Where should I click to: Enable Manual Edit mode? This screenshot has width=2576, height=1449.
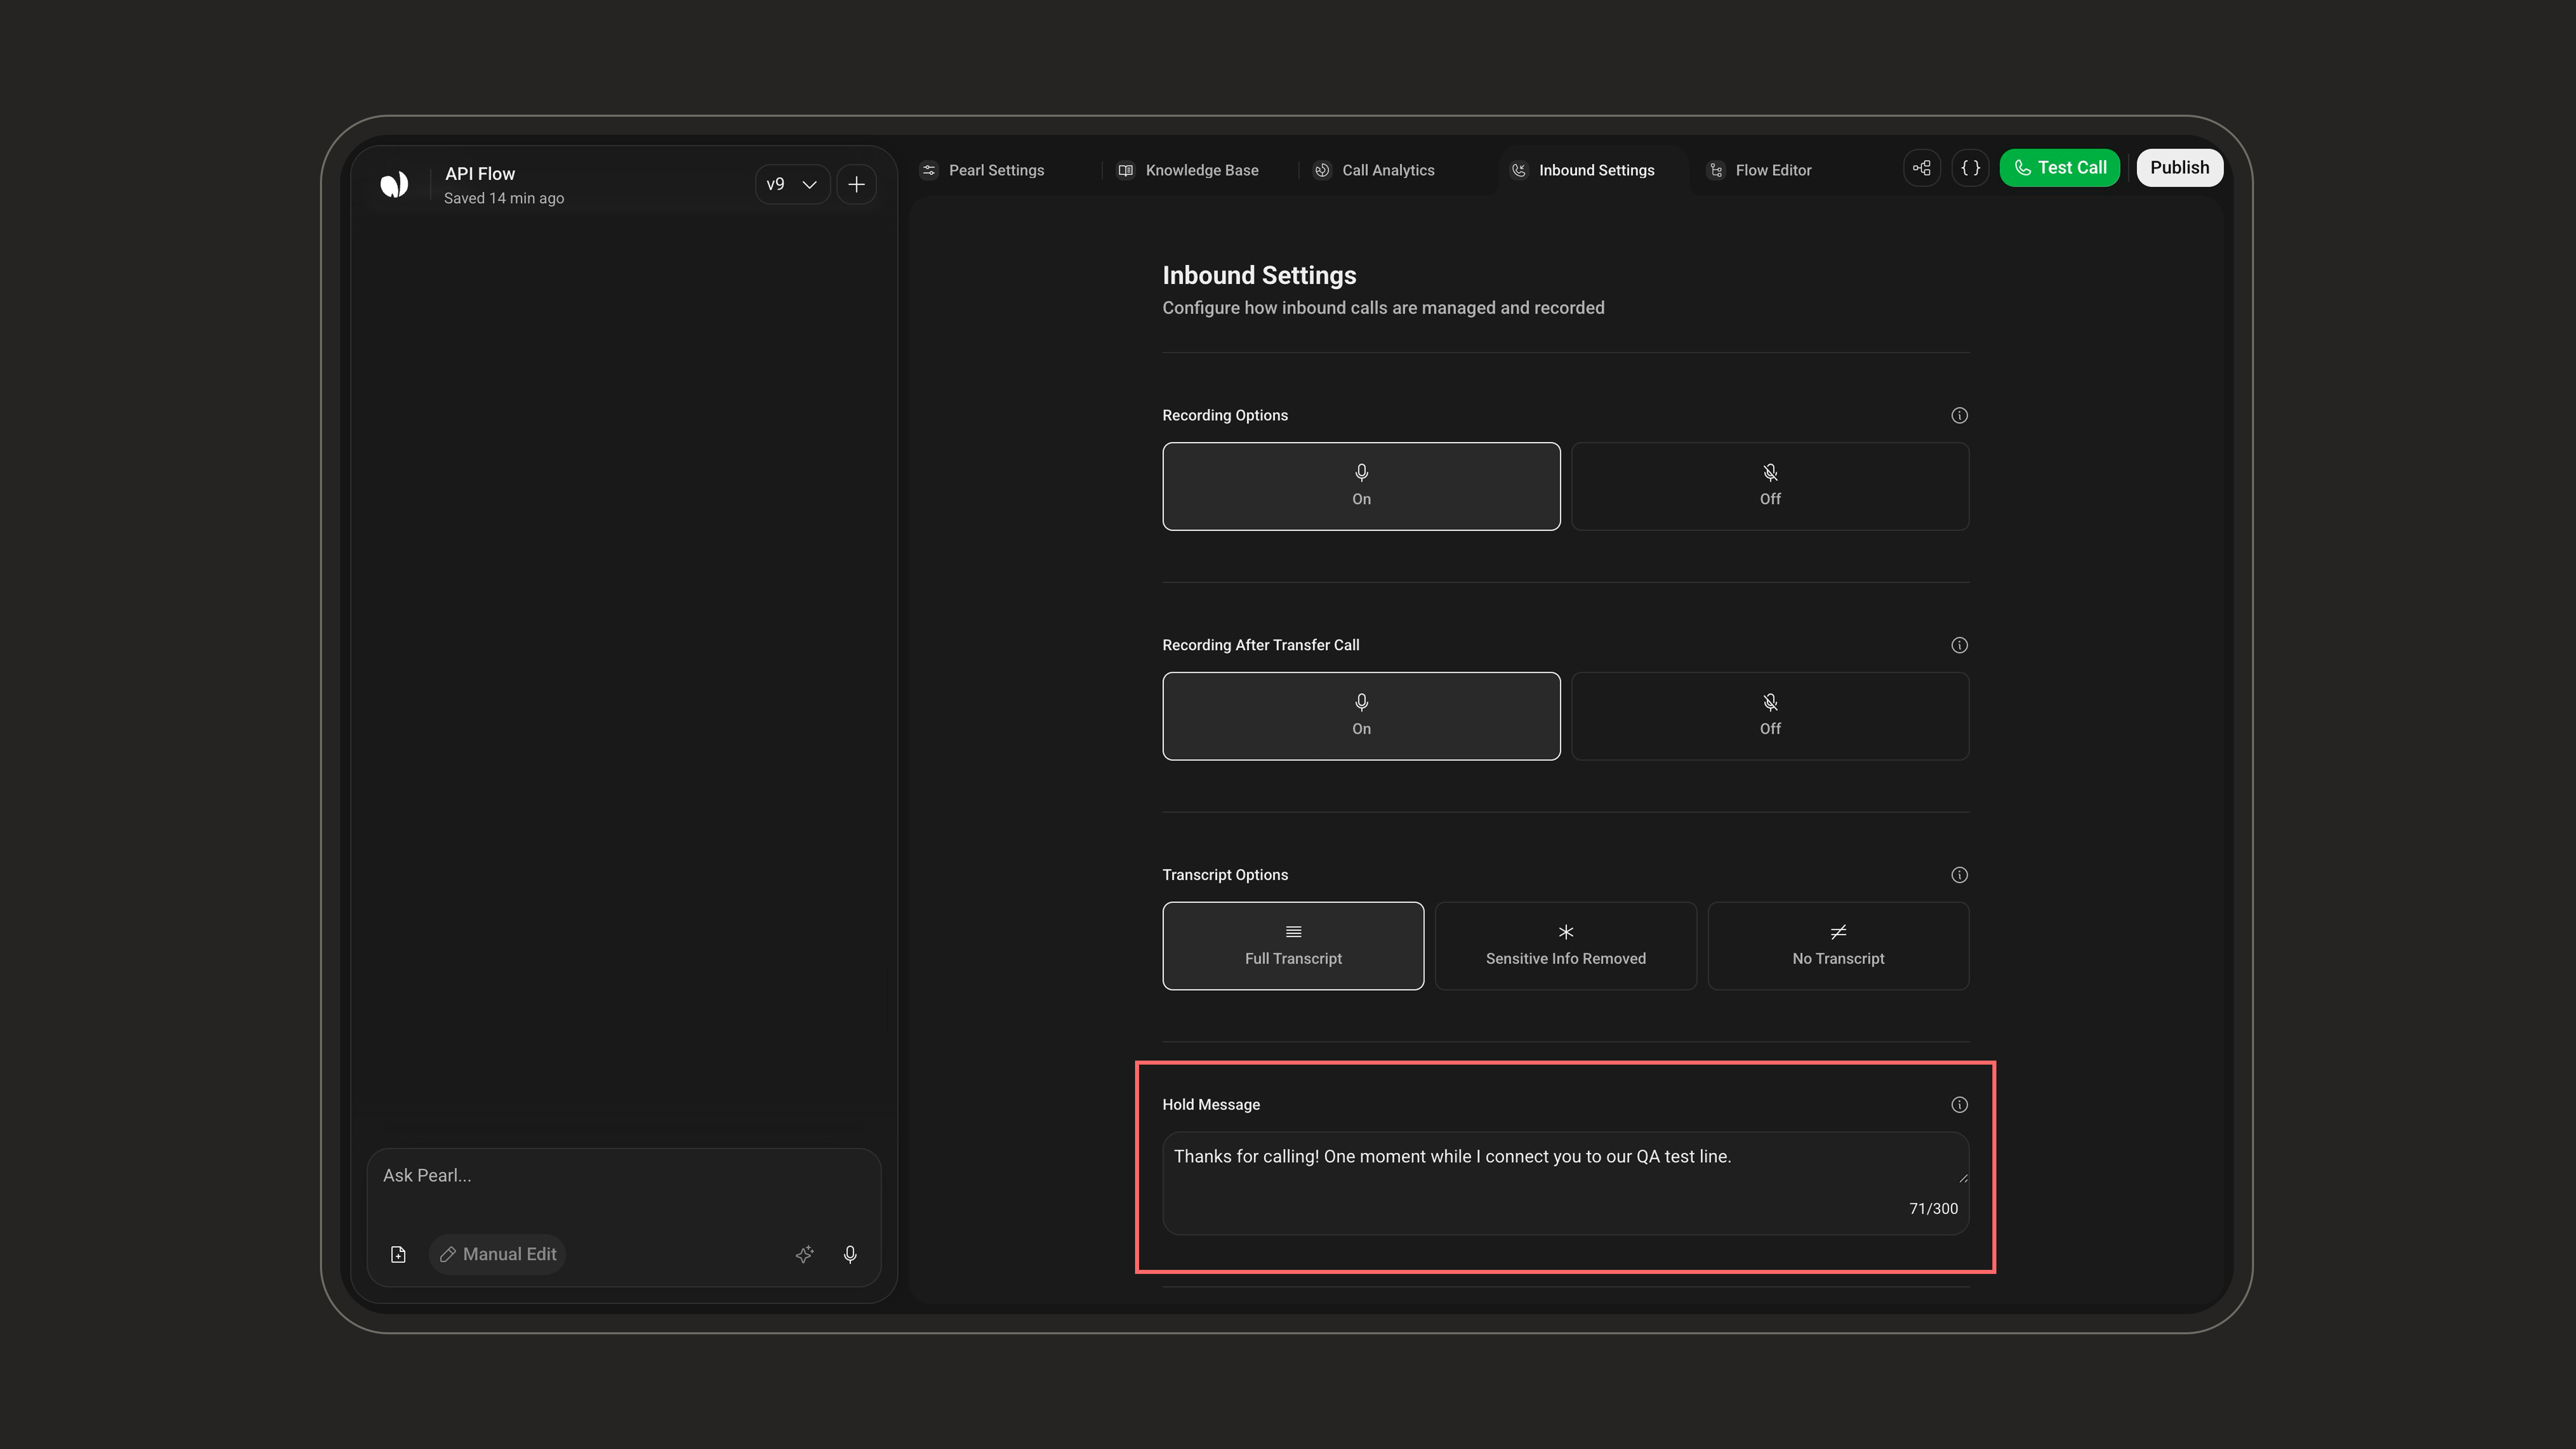497,1254
